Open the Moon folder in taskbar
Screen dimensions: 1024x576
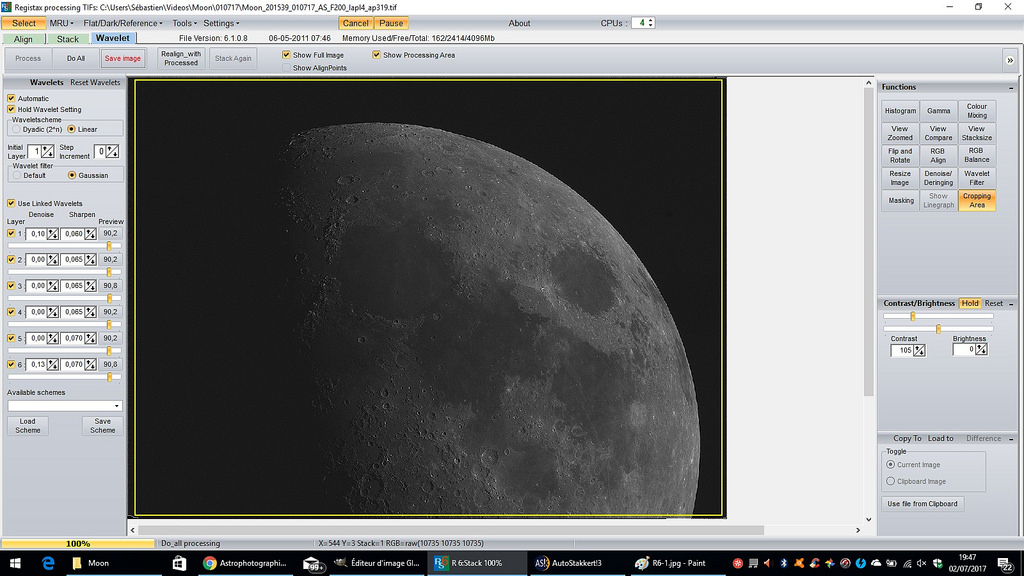90,563
